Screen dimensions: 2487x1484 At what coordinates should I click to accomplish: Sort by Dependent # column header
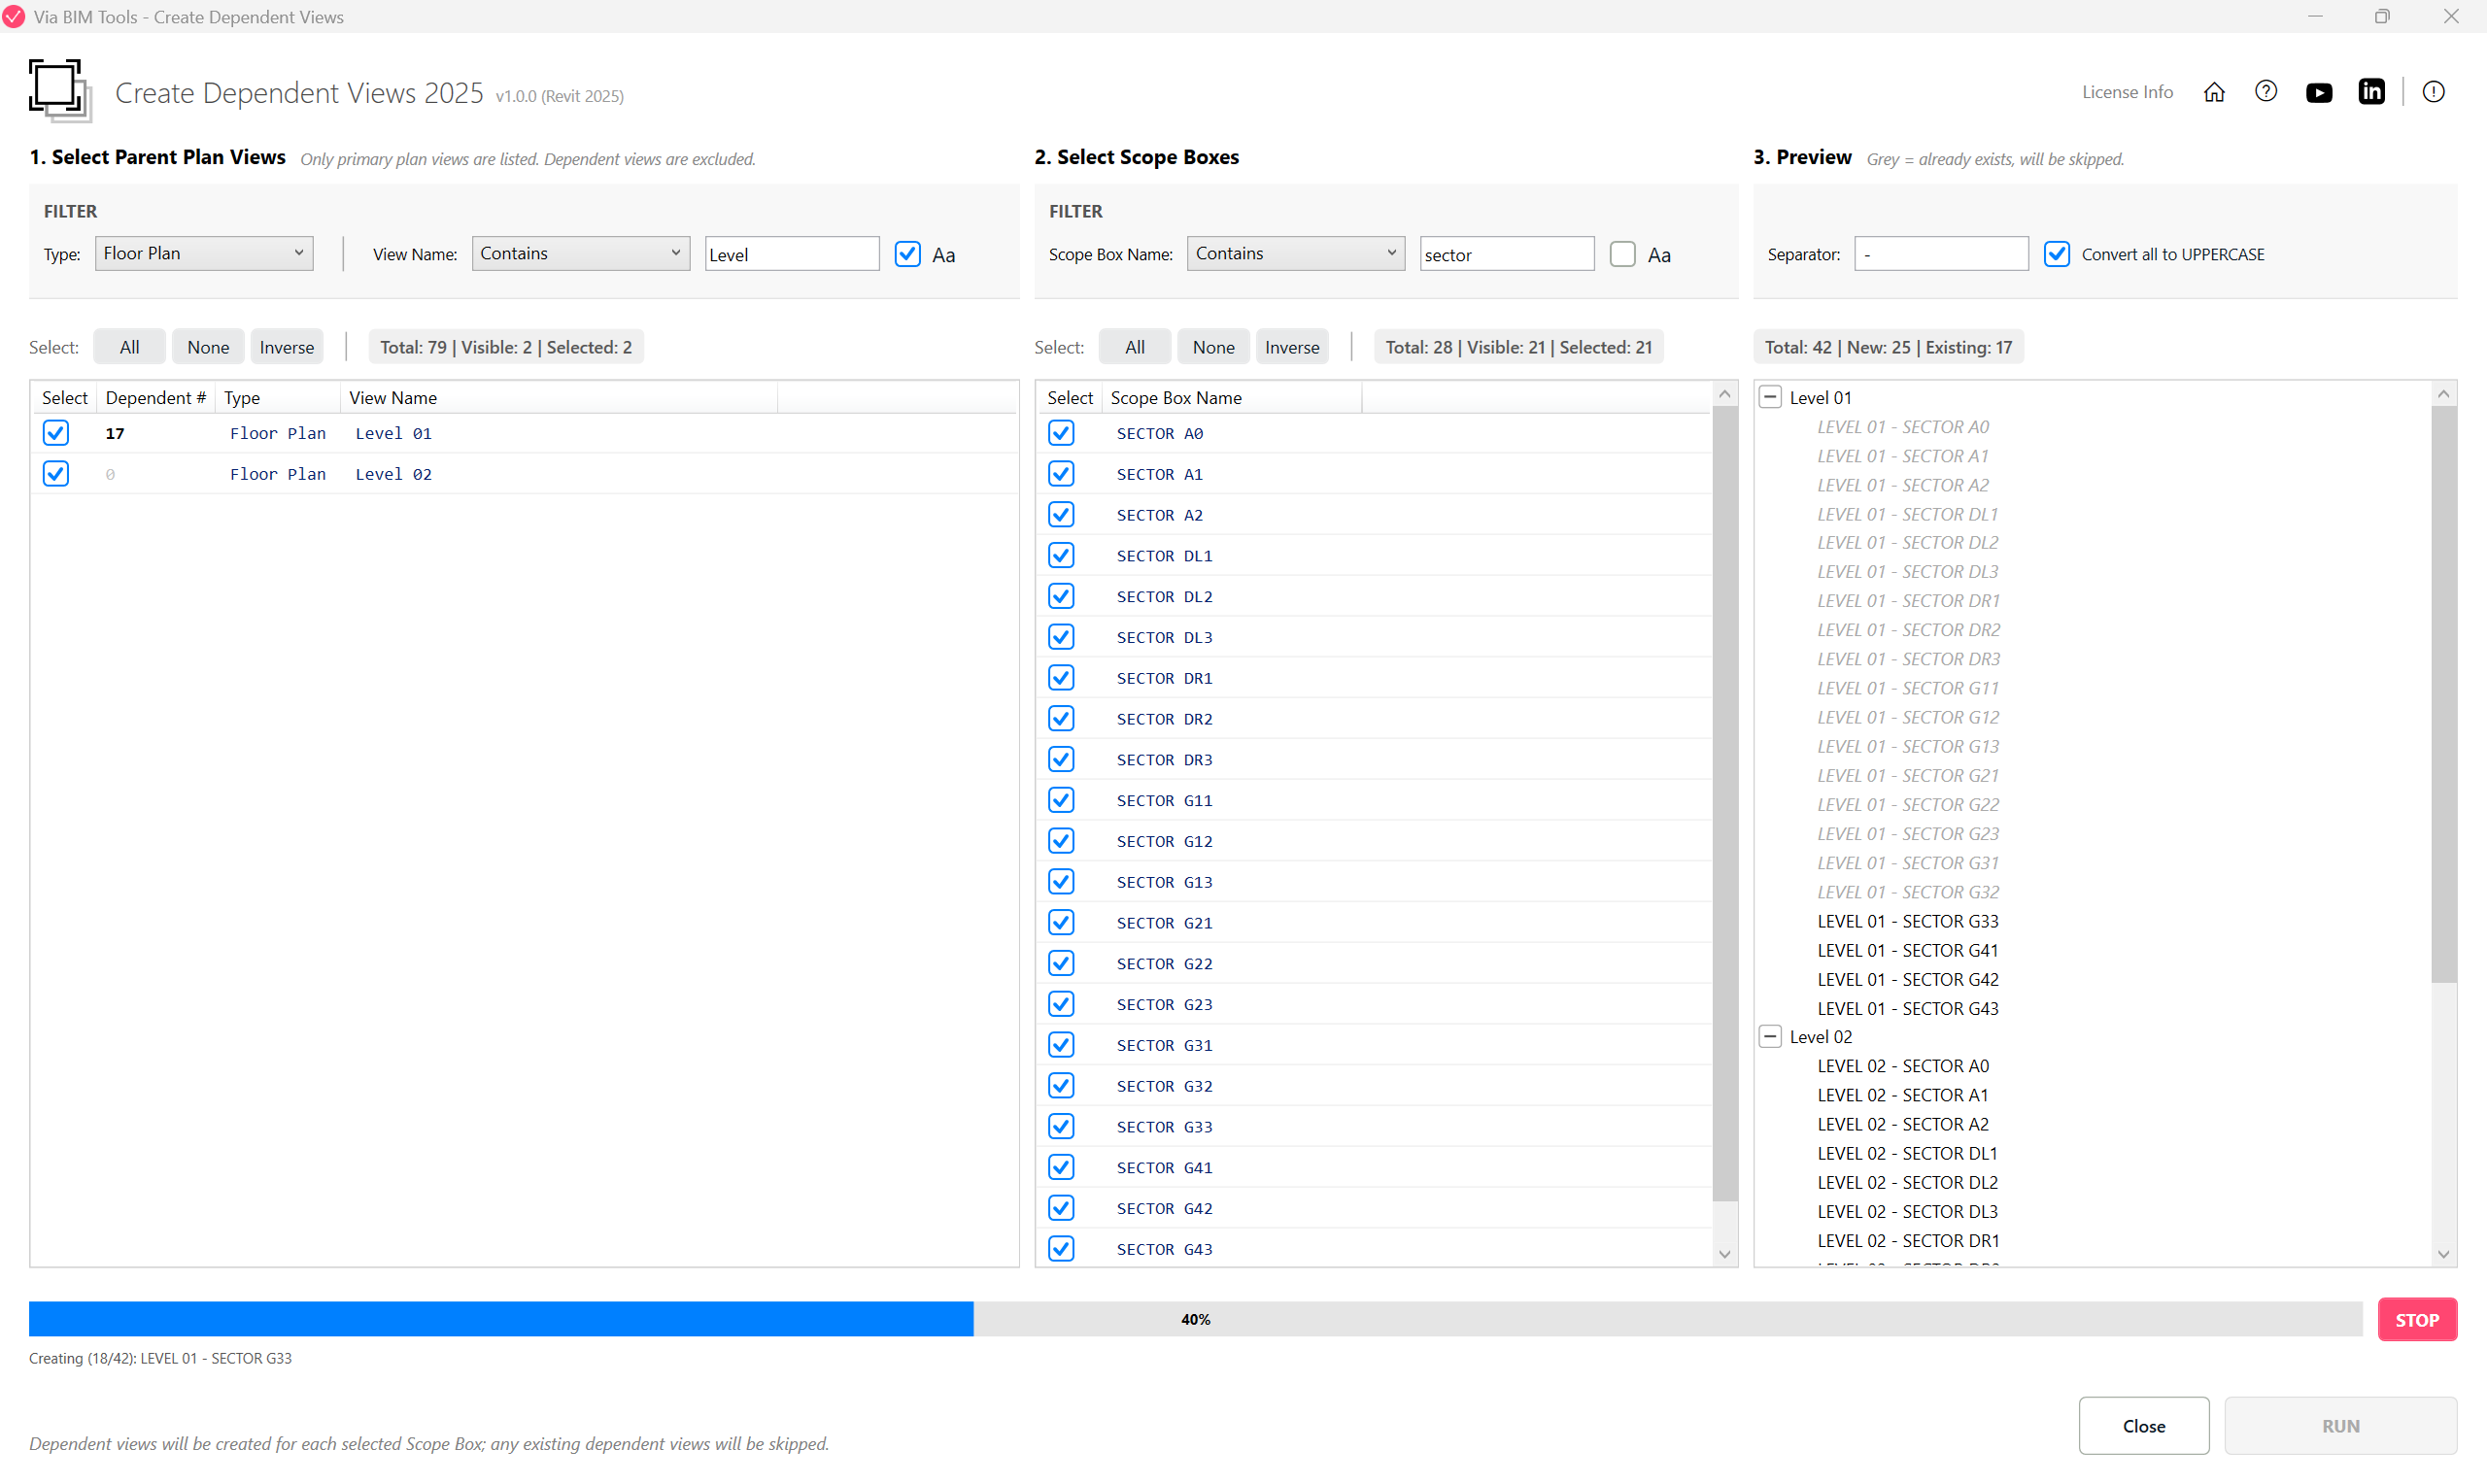[x=156, y=397]
